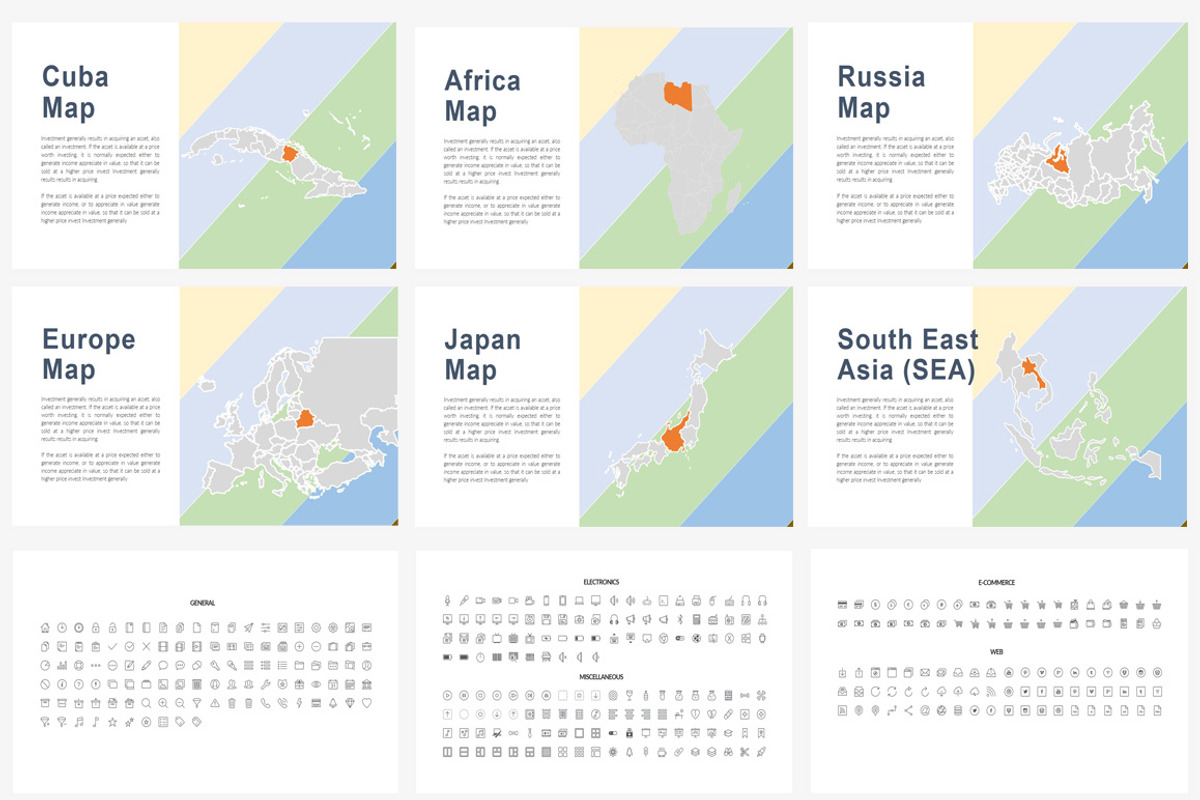
Task: Click the share nodes icon in Web
Action: coord(909,710)
